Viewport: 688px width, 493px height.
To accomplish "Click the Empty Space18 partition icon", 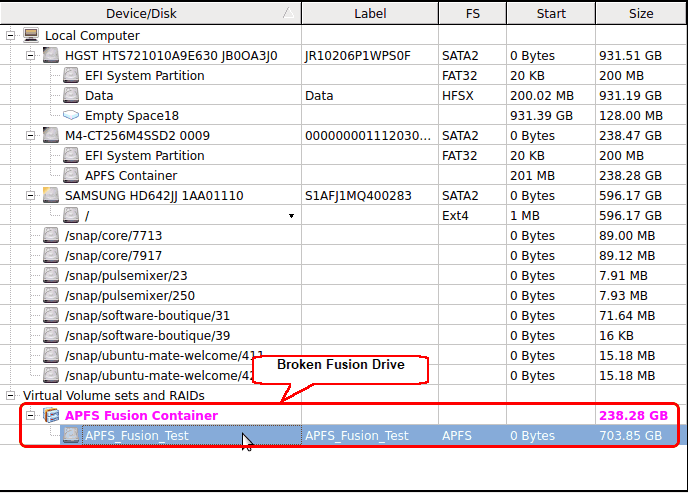I will 71,115.
